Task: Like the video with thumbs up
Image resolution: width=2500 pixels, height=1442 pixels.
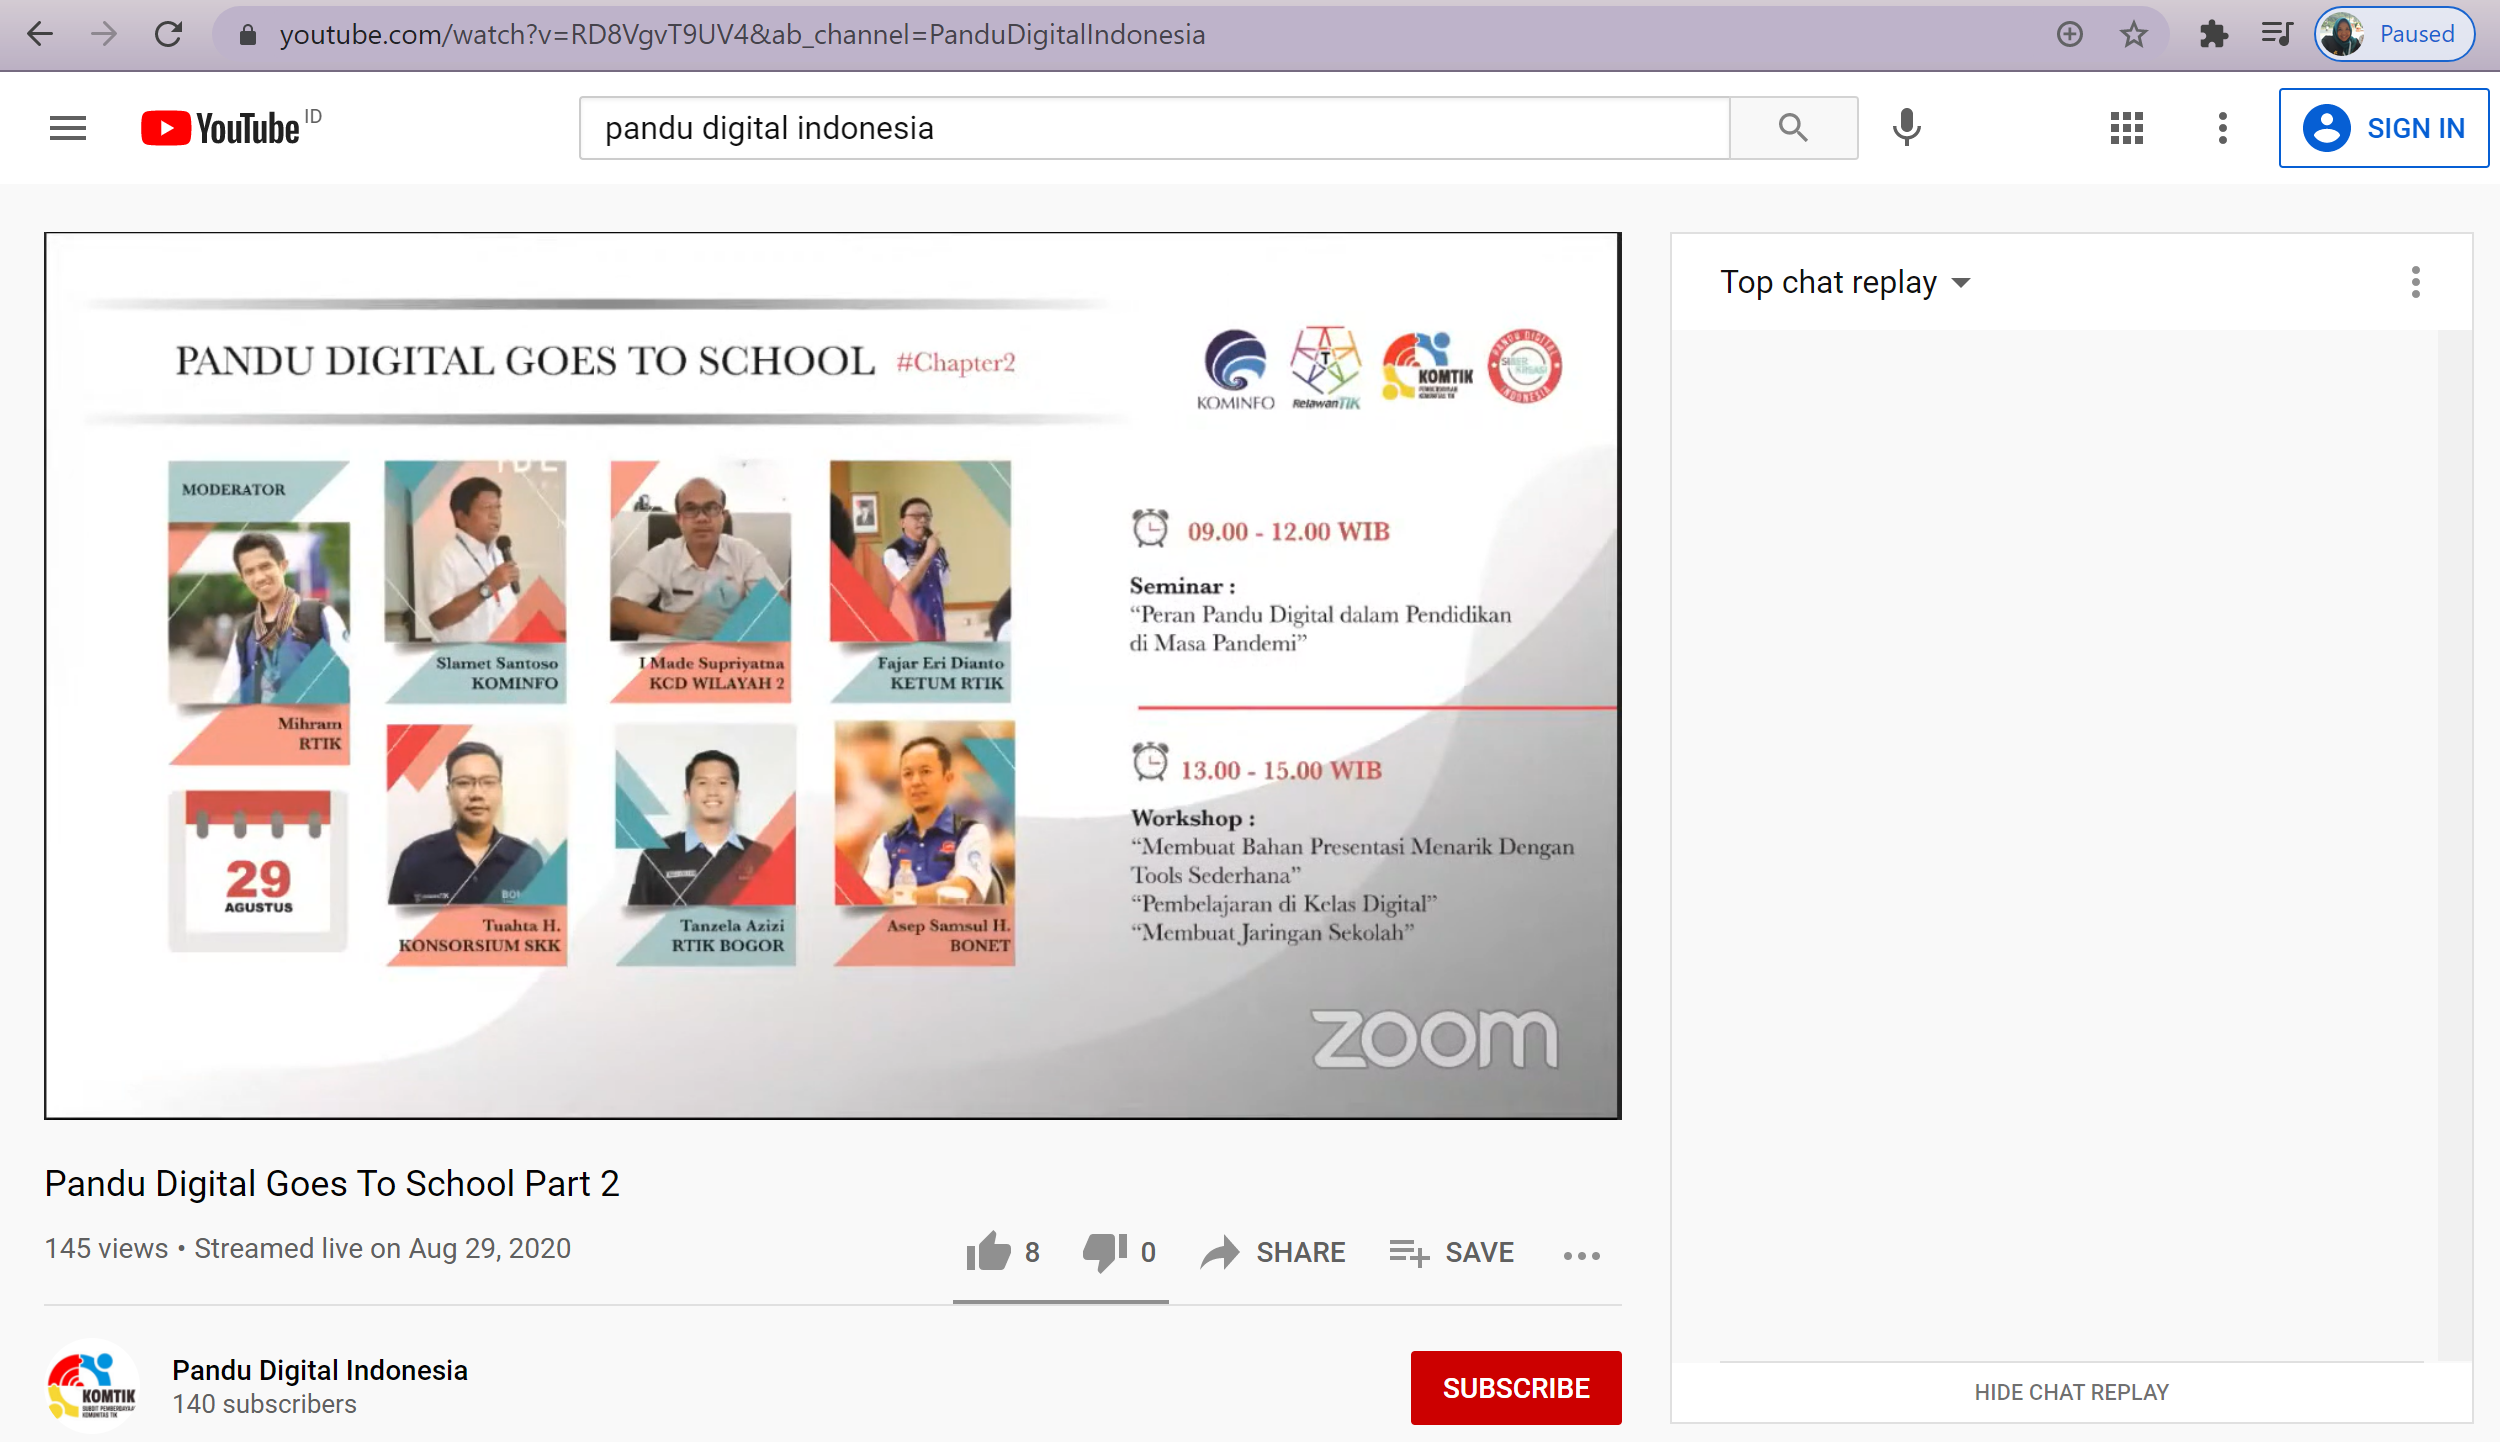Action: click(x=989, y=1251)
